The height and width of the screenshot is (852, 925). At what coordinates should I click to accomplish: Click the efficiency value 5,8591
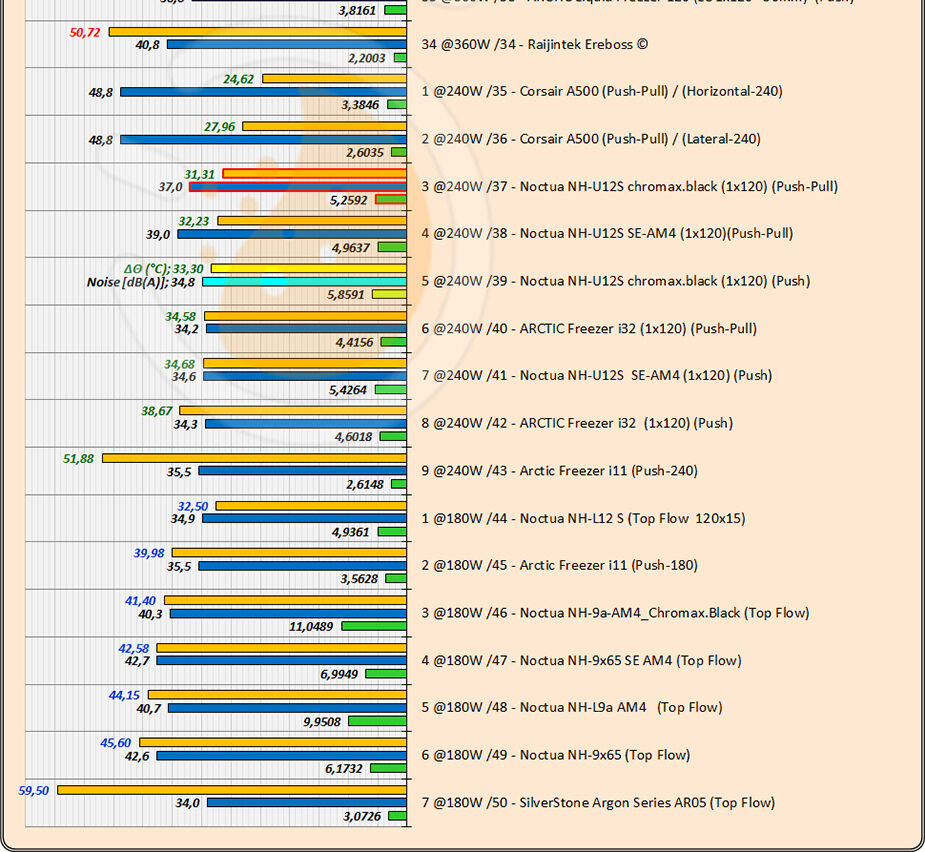pos(346,294)
